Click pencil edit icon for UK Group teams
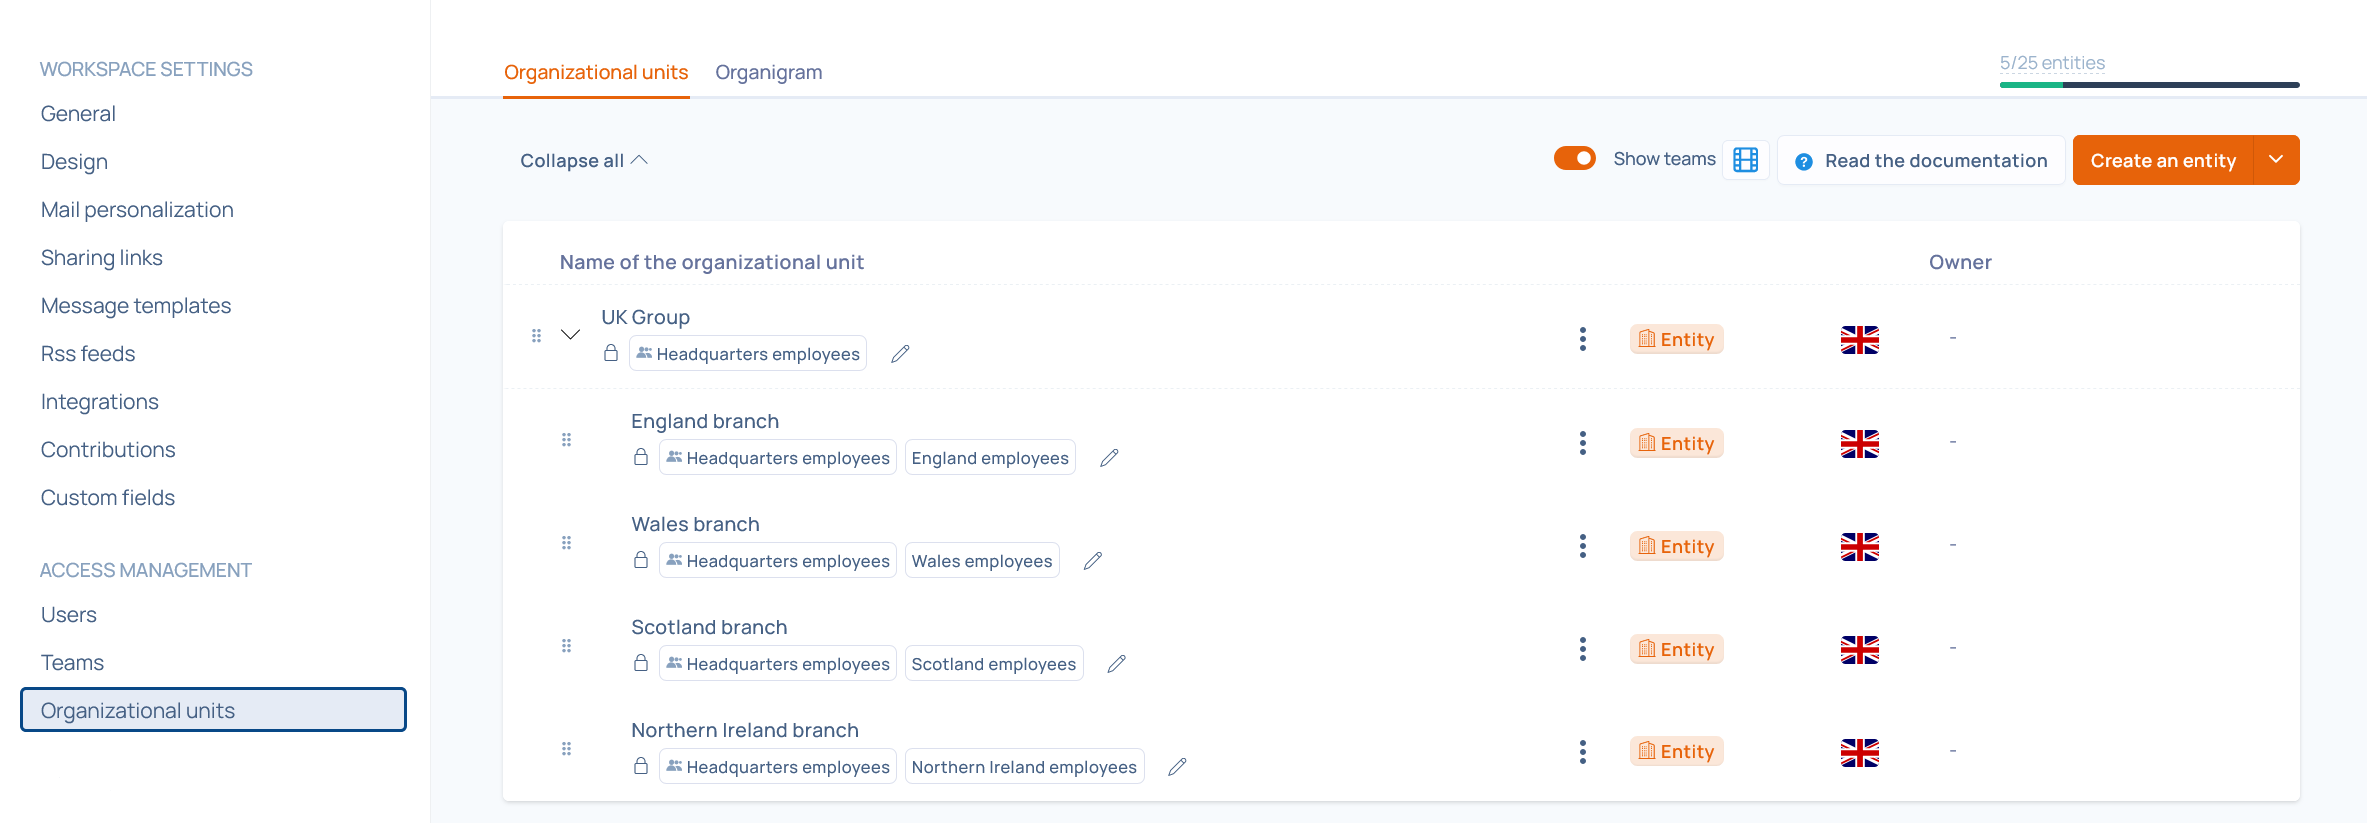The image size is (2367, 823). pyautogui.click(x=900, y=354)
